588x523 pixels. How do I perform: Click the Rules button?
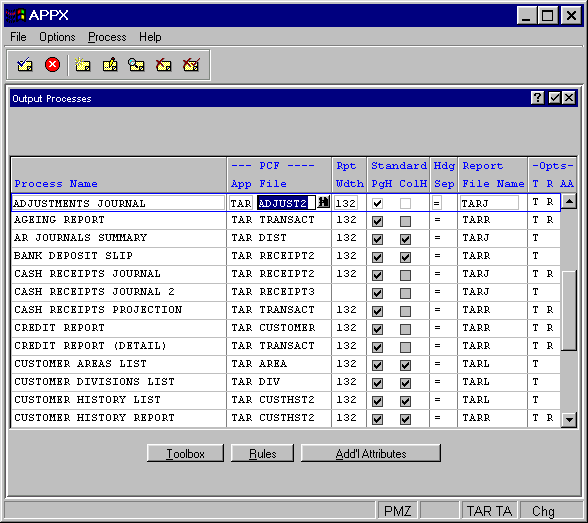[262, 453]
